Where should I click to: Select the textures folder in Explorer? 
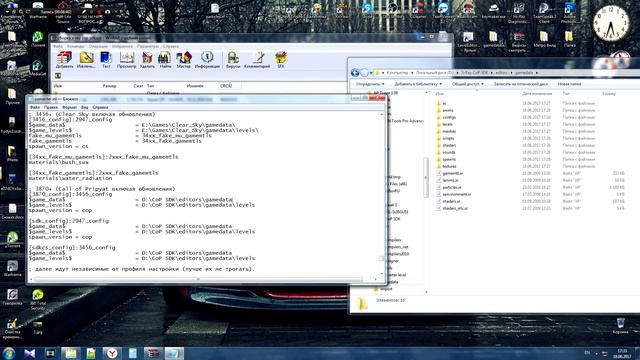coord(449,167)
